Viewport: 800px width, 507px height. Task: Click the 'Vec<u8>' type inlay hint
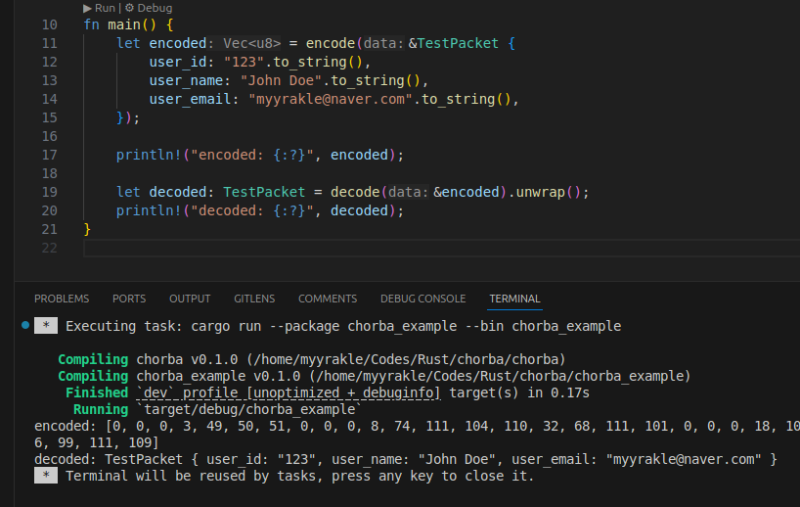click(252, 43)
